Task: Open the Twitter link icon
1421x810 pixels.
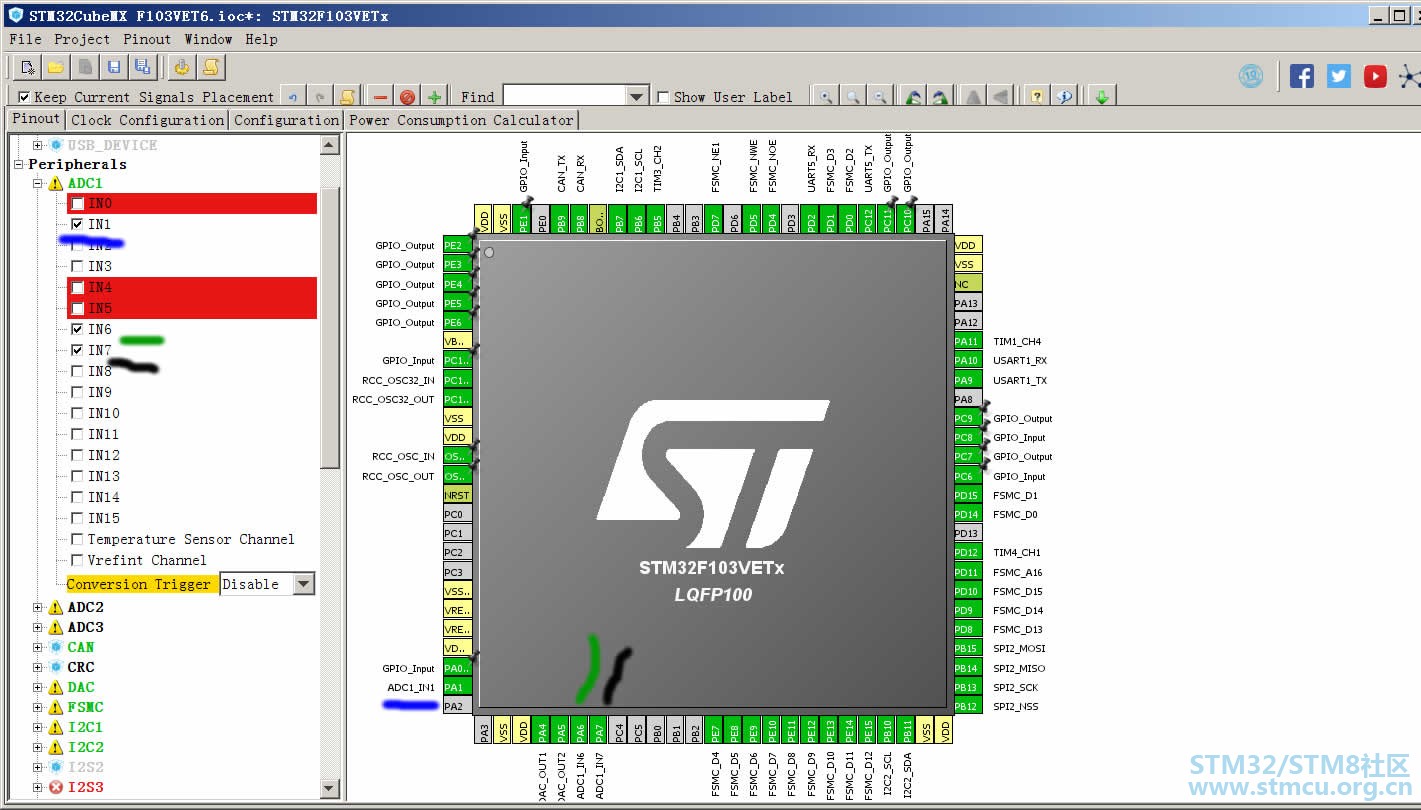Action: click(1339, 76)
